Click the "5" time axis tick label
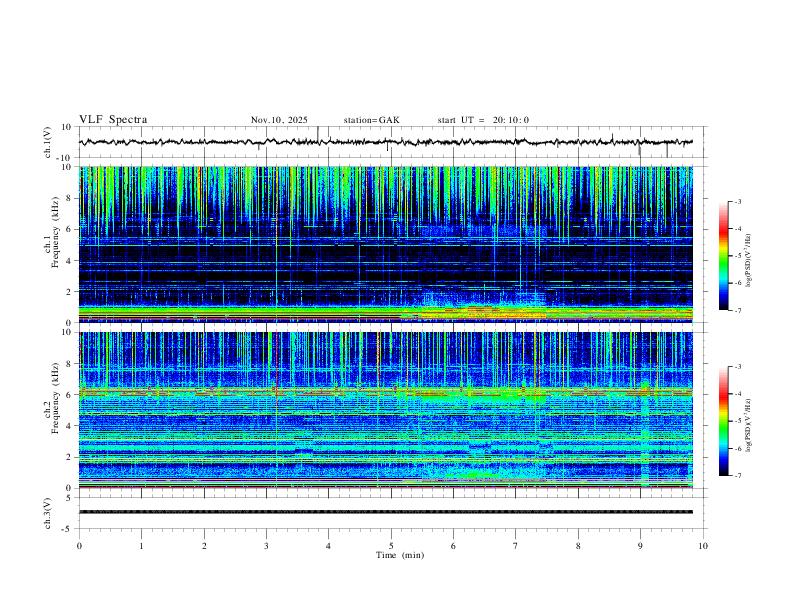This screenshot has width=792, height=612. pyautogui.click(x=391, y=546)
